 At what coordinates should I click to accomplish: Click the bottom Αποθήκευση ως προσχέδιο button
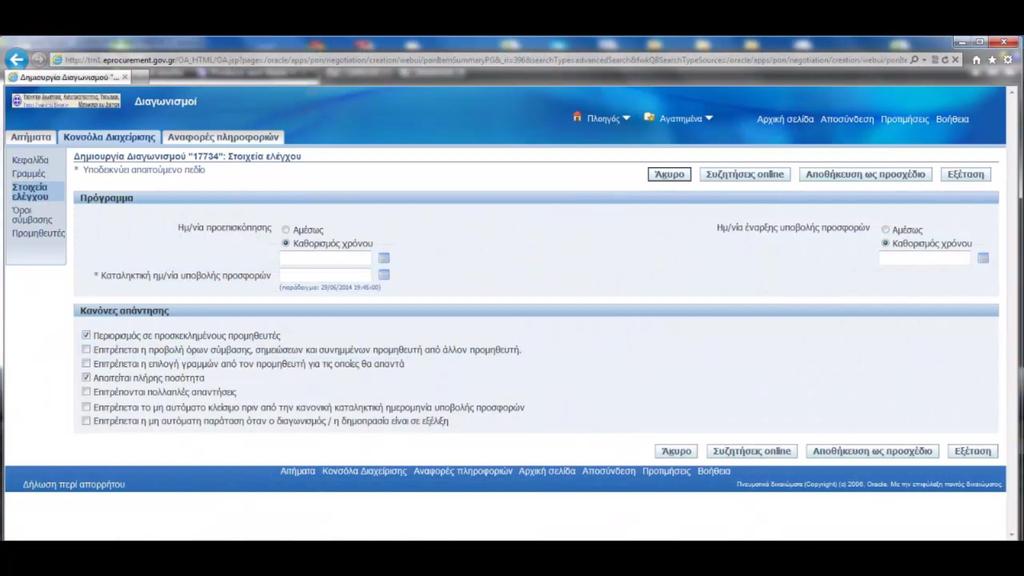click(872, 451)
